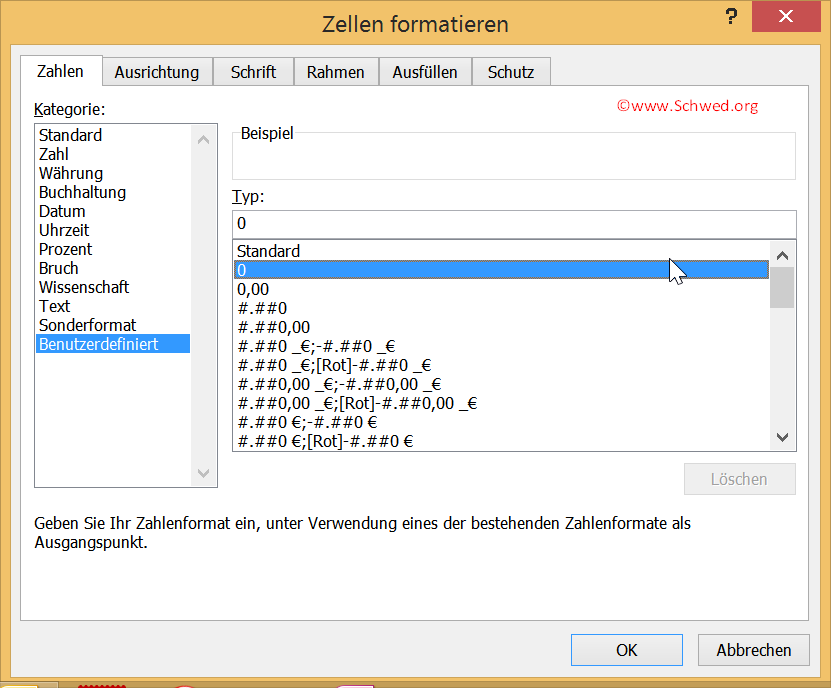Screen dimensions: 831x688
Task: Confirm formatting with the OK button
Action: click(x=626, y=649)
